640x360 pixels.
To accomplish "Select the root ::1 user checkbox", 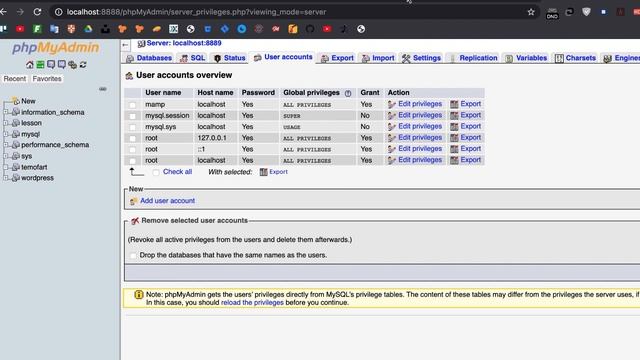I will (x=132, y=150).
